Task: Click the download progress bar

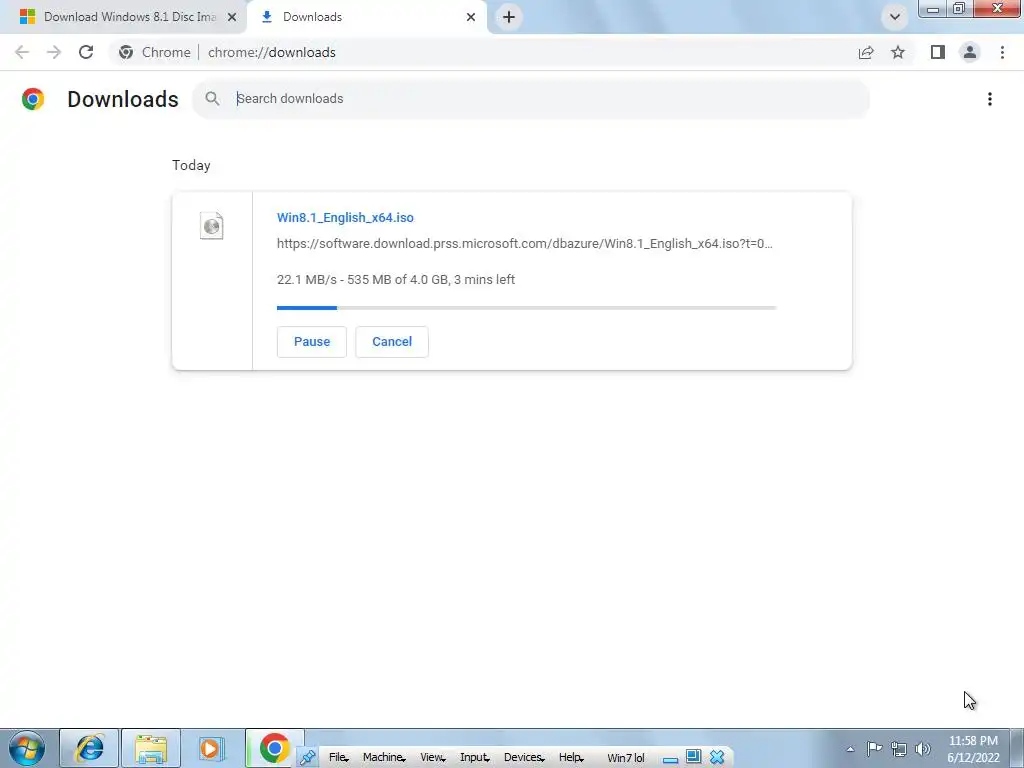Action: pos(526,308)
